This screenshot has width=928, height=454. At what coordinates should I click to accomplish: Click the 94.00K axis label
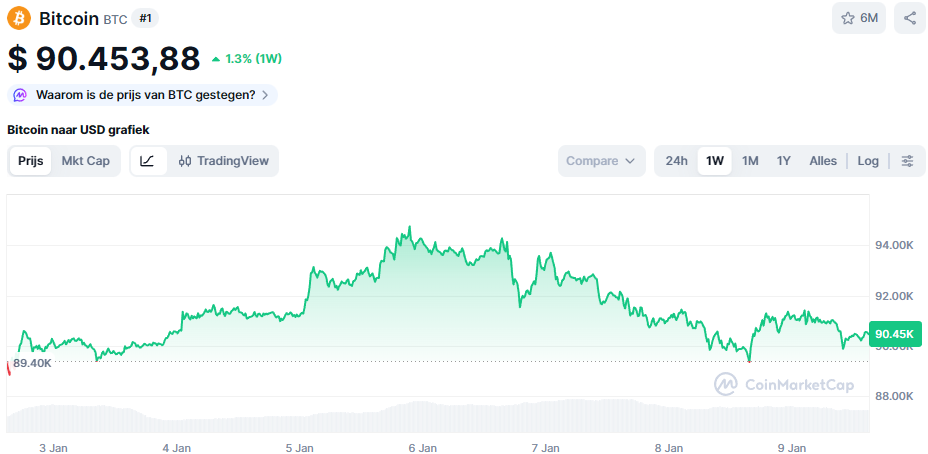click(894, 246)
